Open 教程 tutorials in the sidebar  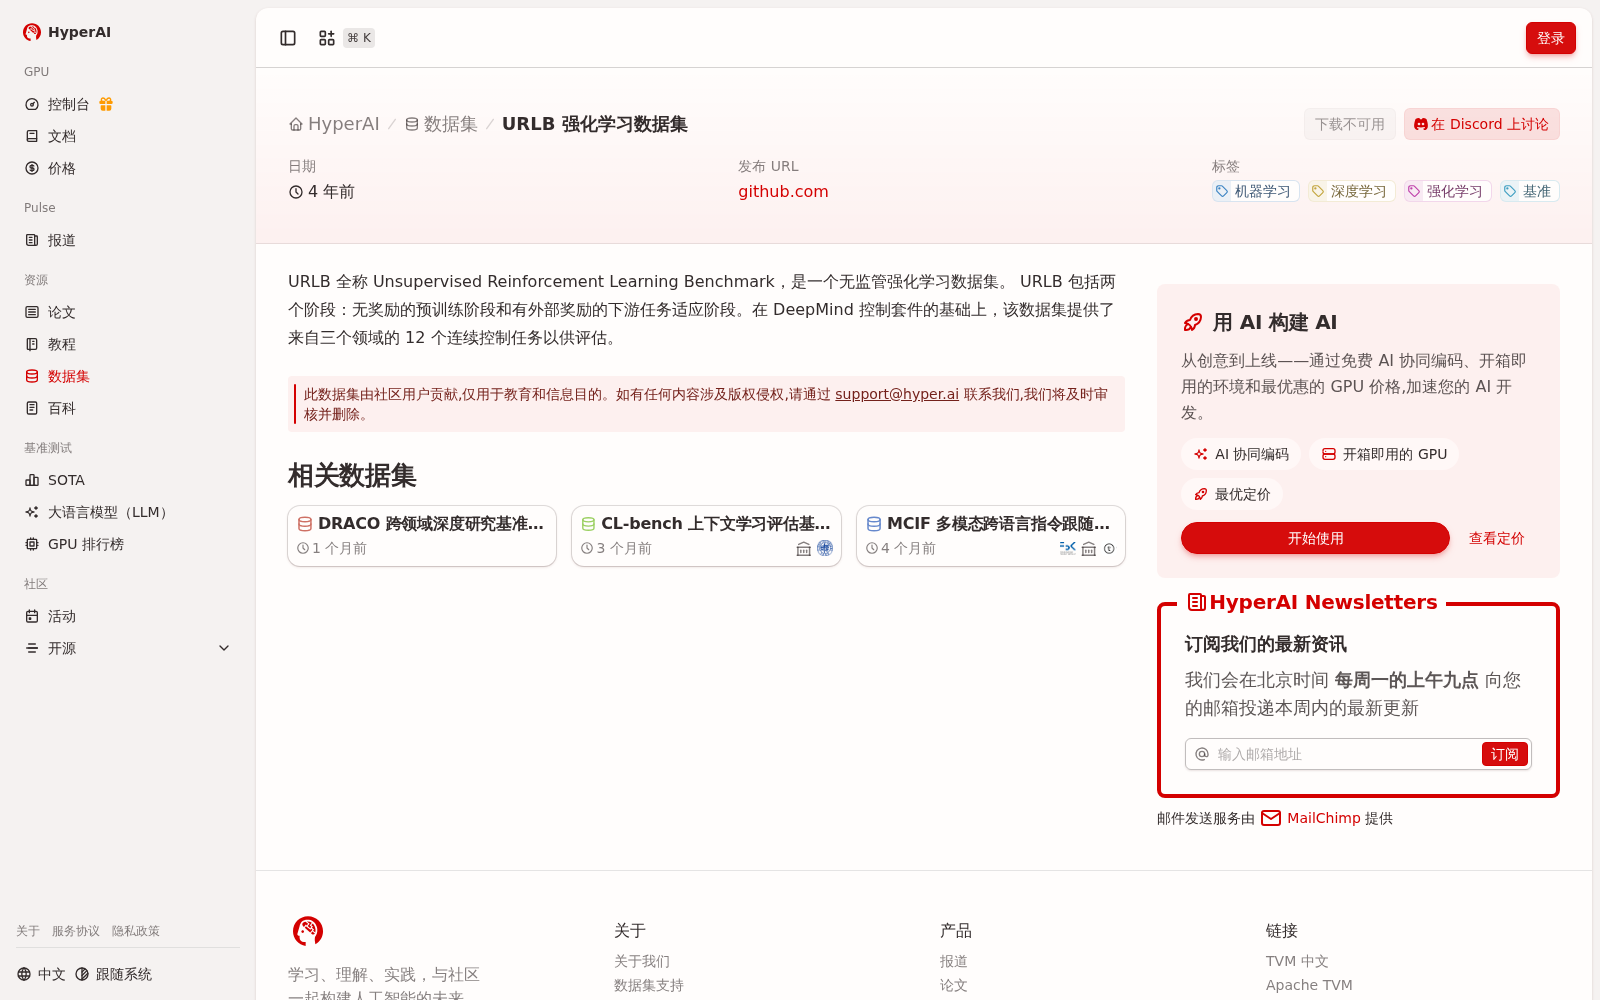(x=128, y=344)
